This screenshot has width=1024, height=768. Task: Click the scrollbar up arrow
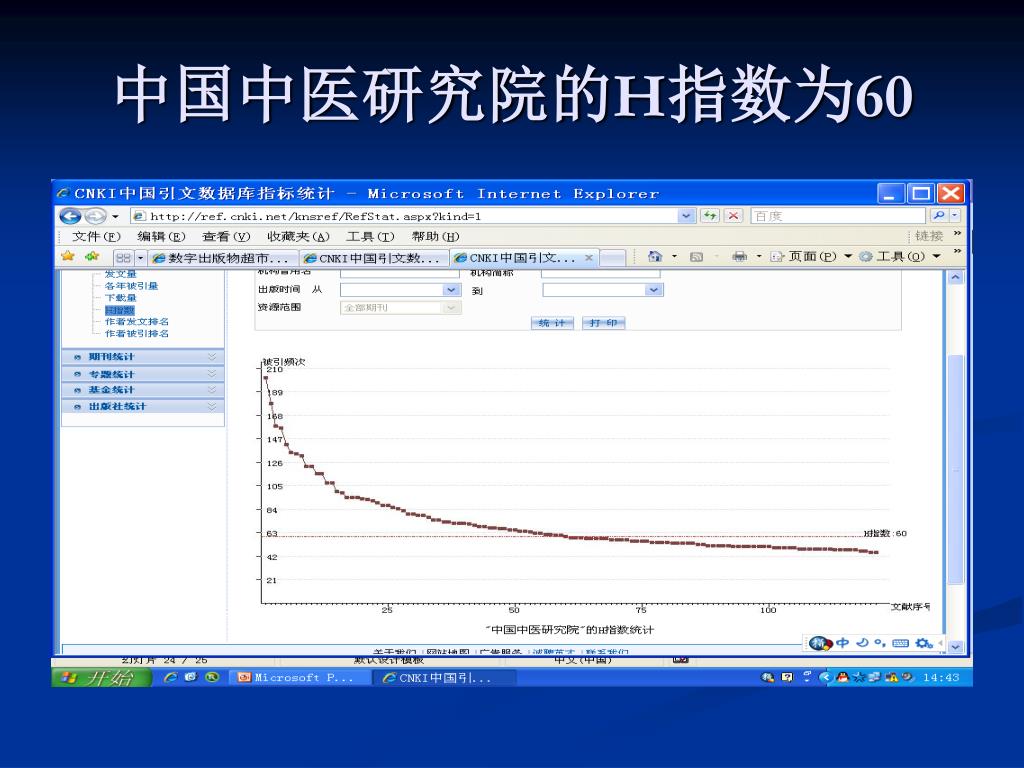[x=955, y=277]
